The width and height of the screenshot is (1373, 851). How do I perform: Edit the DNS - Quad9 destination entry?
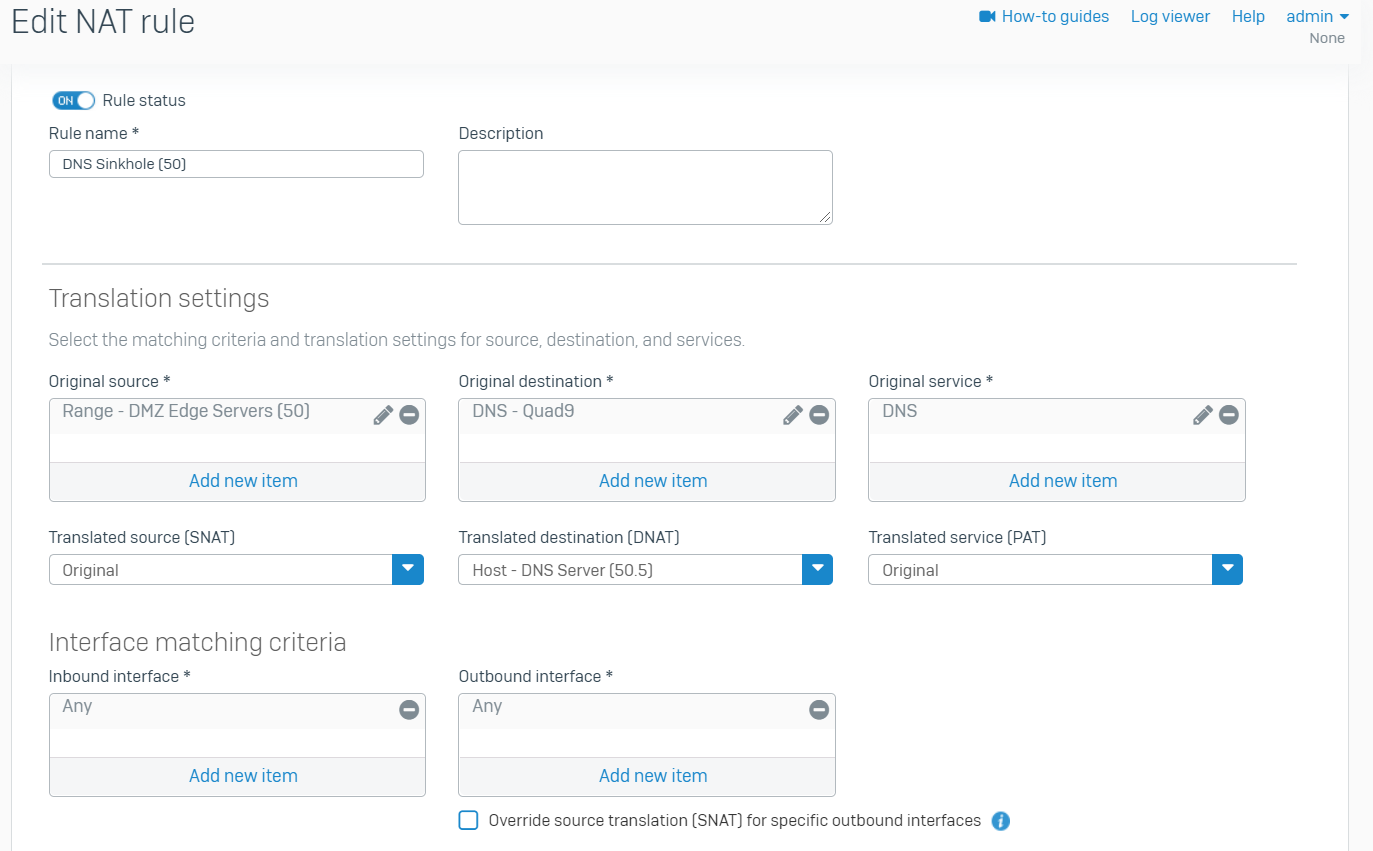click(793, 415)
